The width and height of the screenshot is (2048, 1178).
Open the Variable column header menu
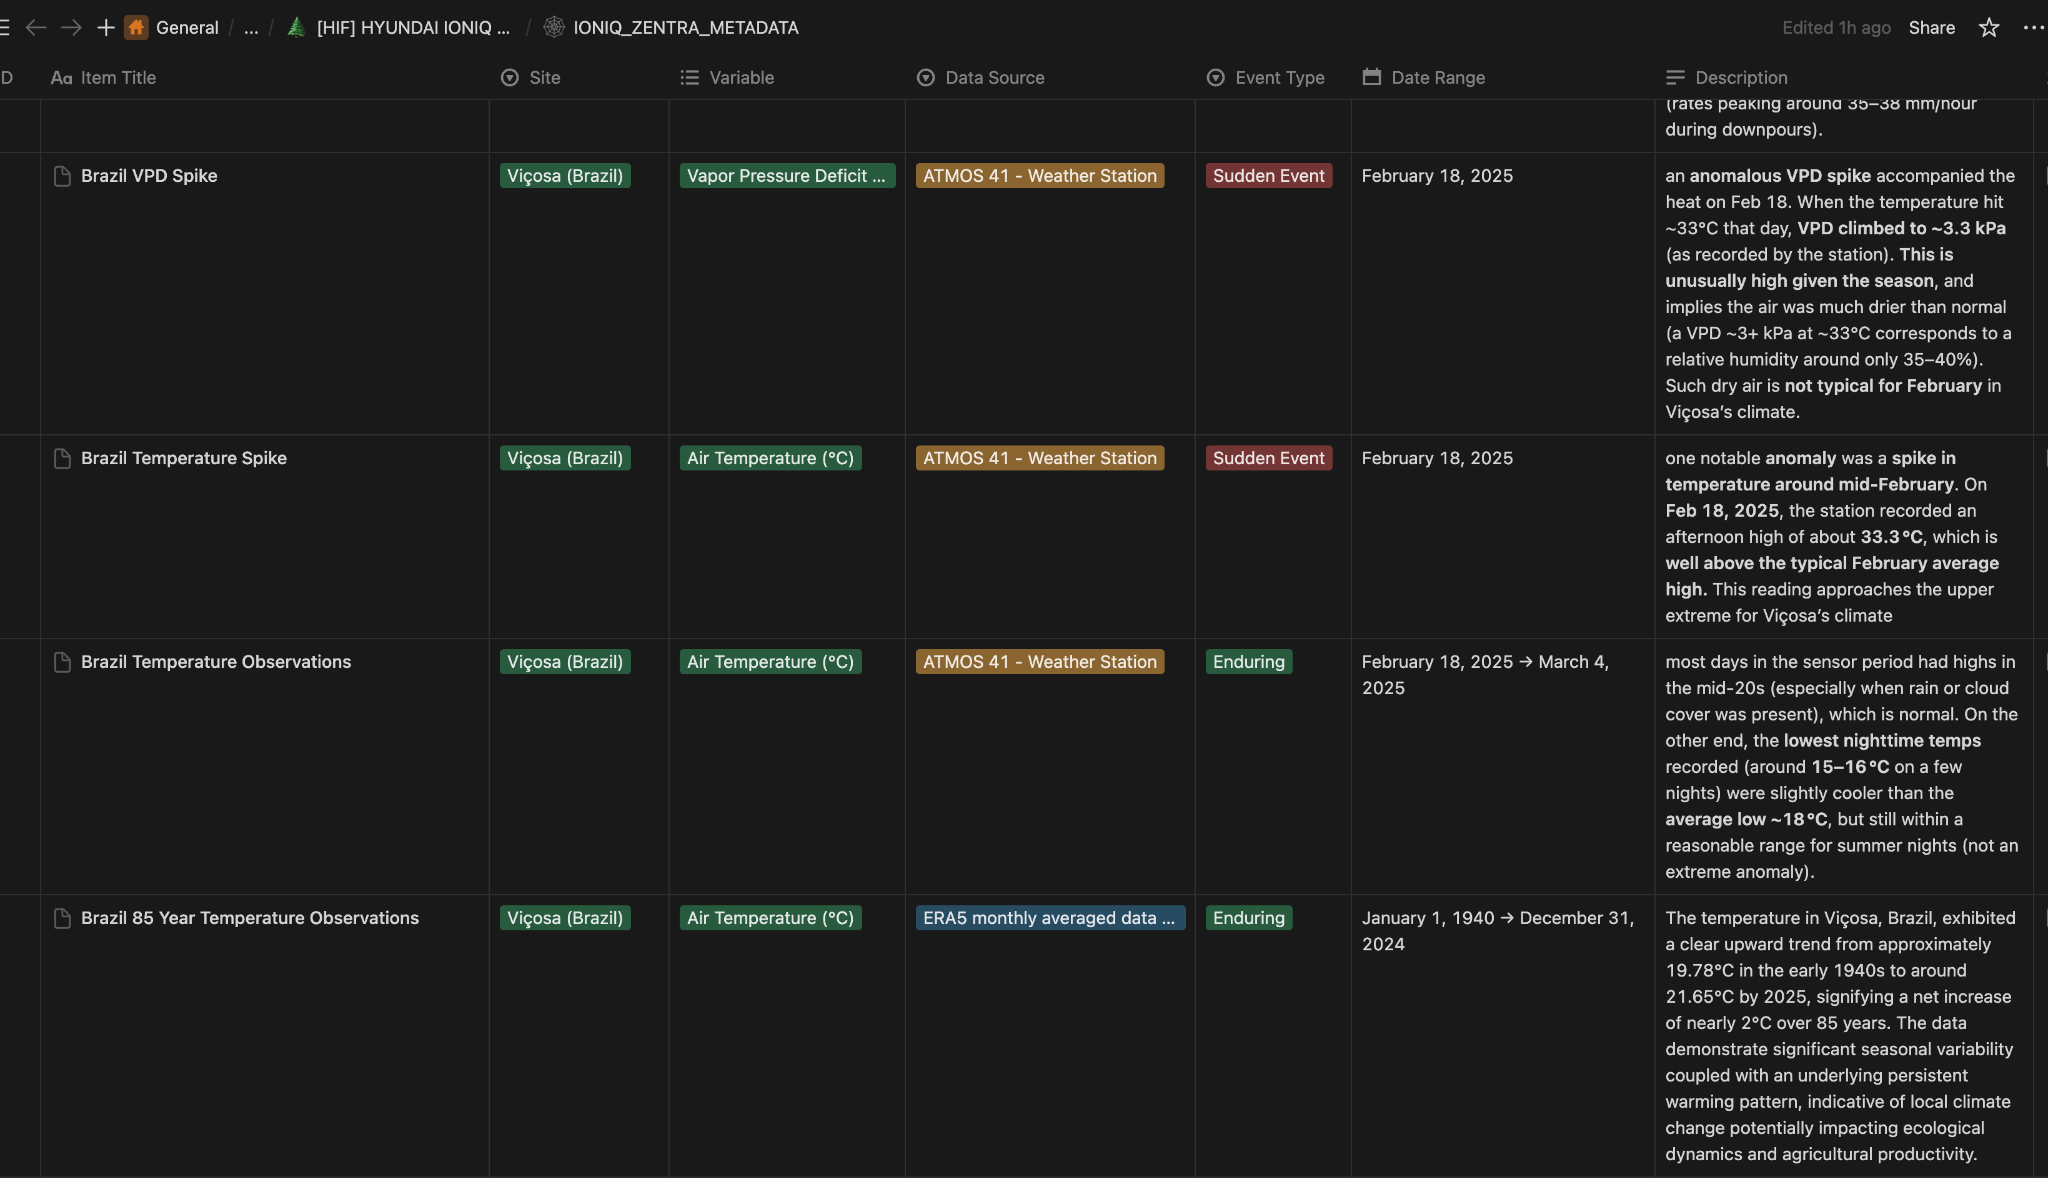point(740,78)
